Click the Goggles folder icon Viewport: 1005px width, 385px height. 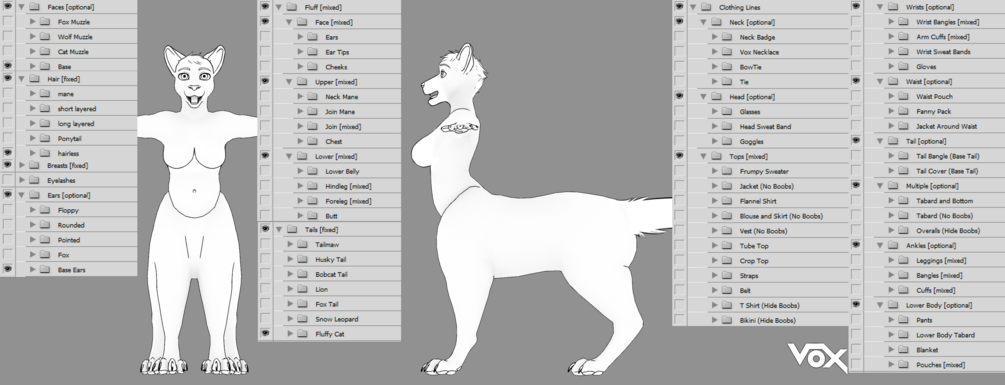[727, 141]
